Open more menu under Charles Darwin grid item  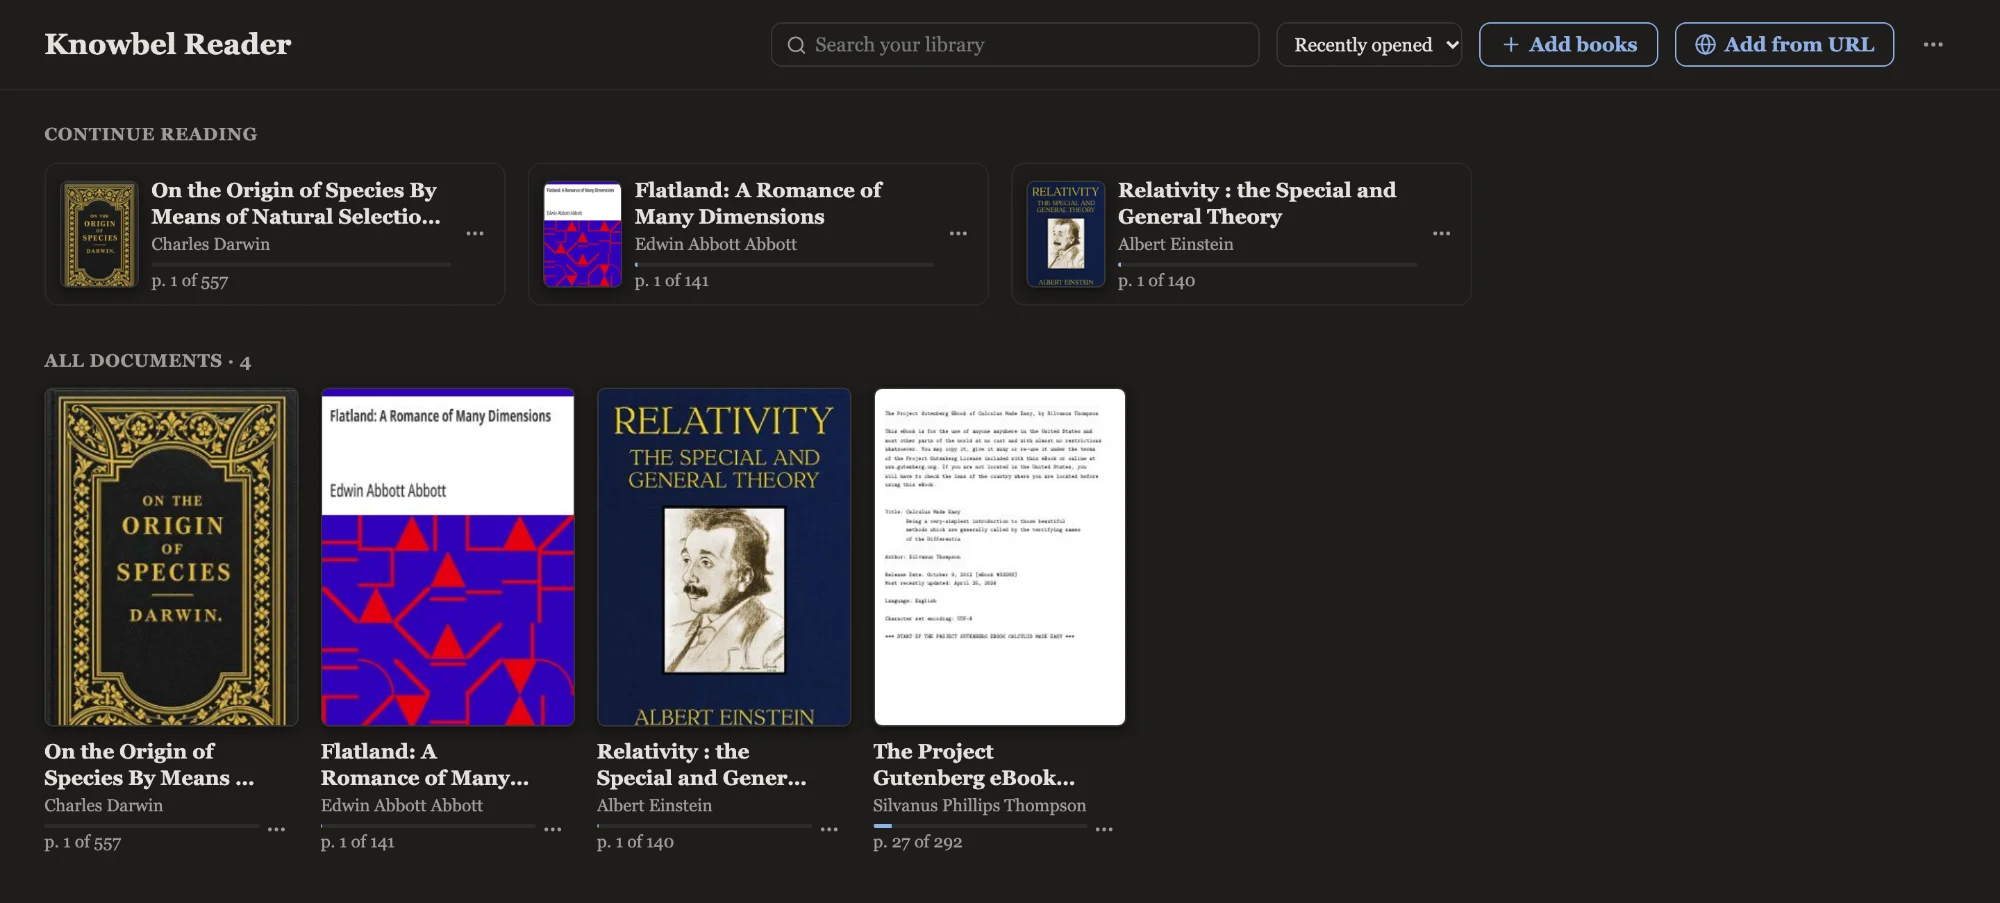(277, 829)
